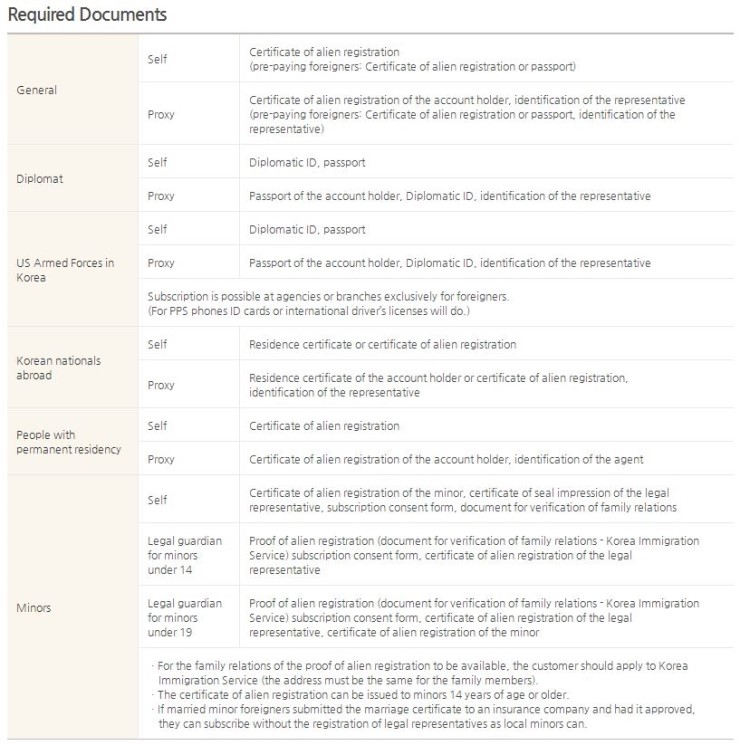Select People with permanent residency cell
This screenshot has height=745, width=740.
(x=73, y=441)
